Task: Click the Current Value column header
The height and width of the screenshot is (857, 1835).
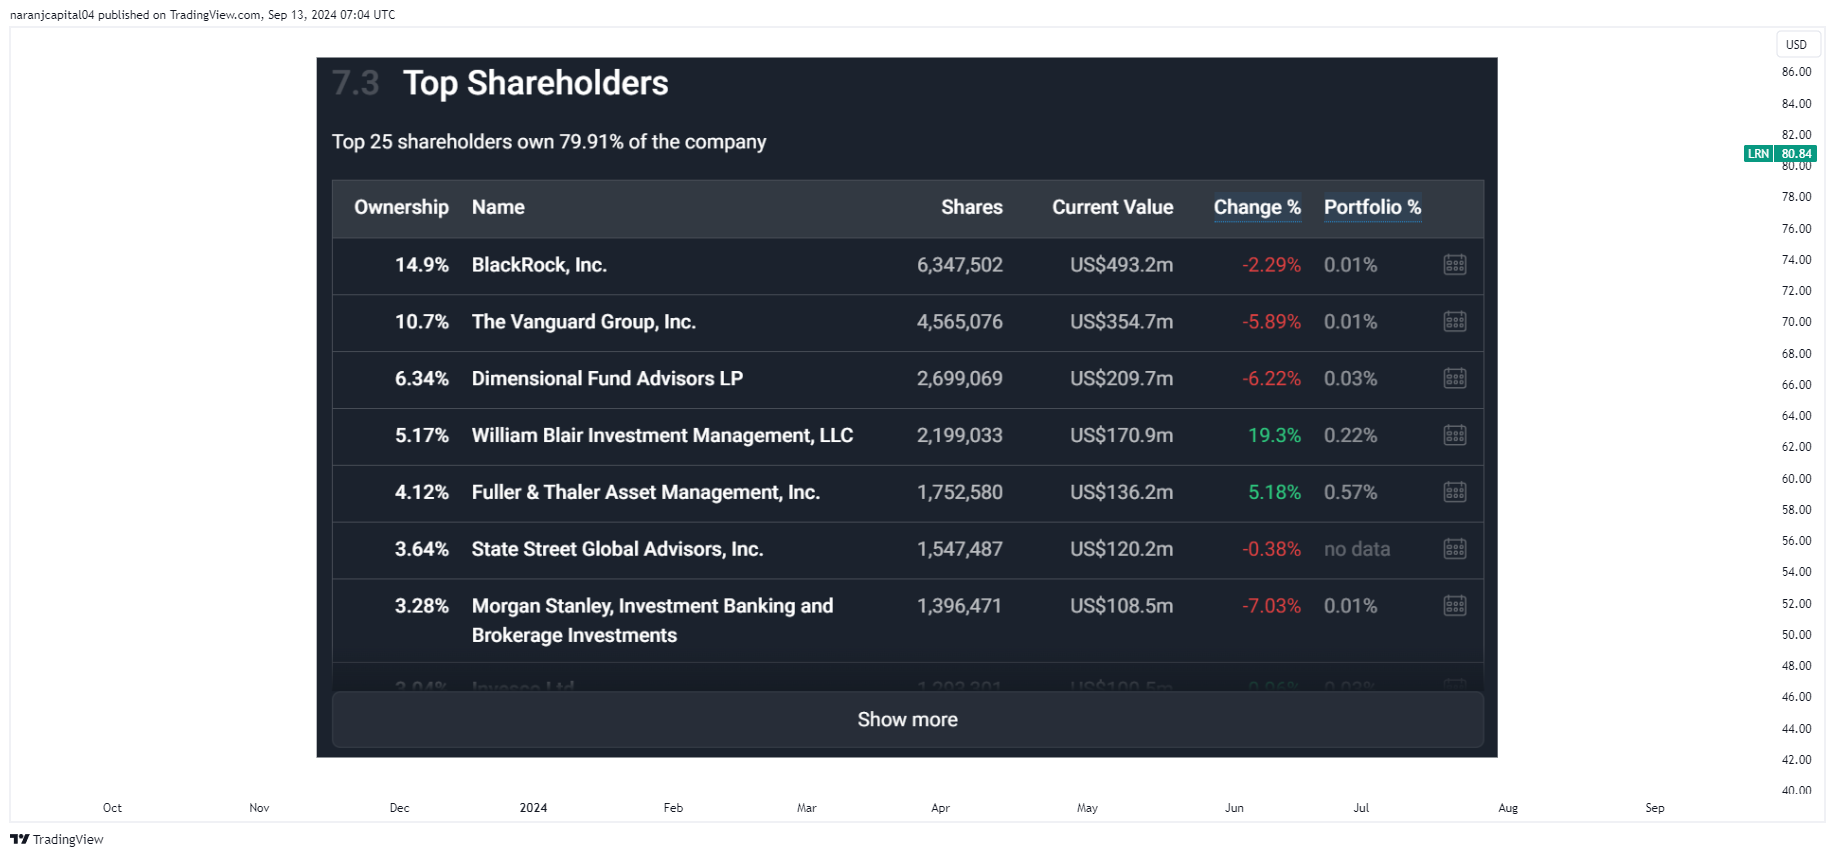Action: point(1113,207)
